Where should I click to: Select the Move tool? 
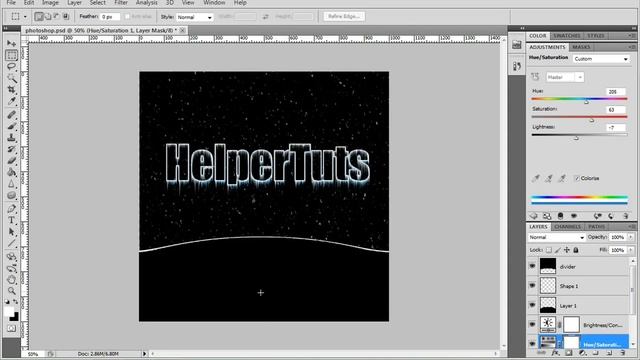[11, 43]
